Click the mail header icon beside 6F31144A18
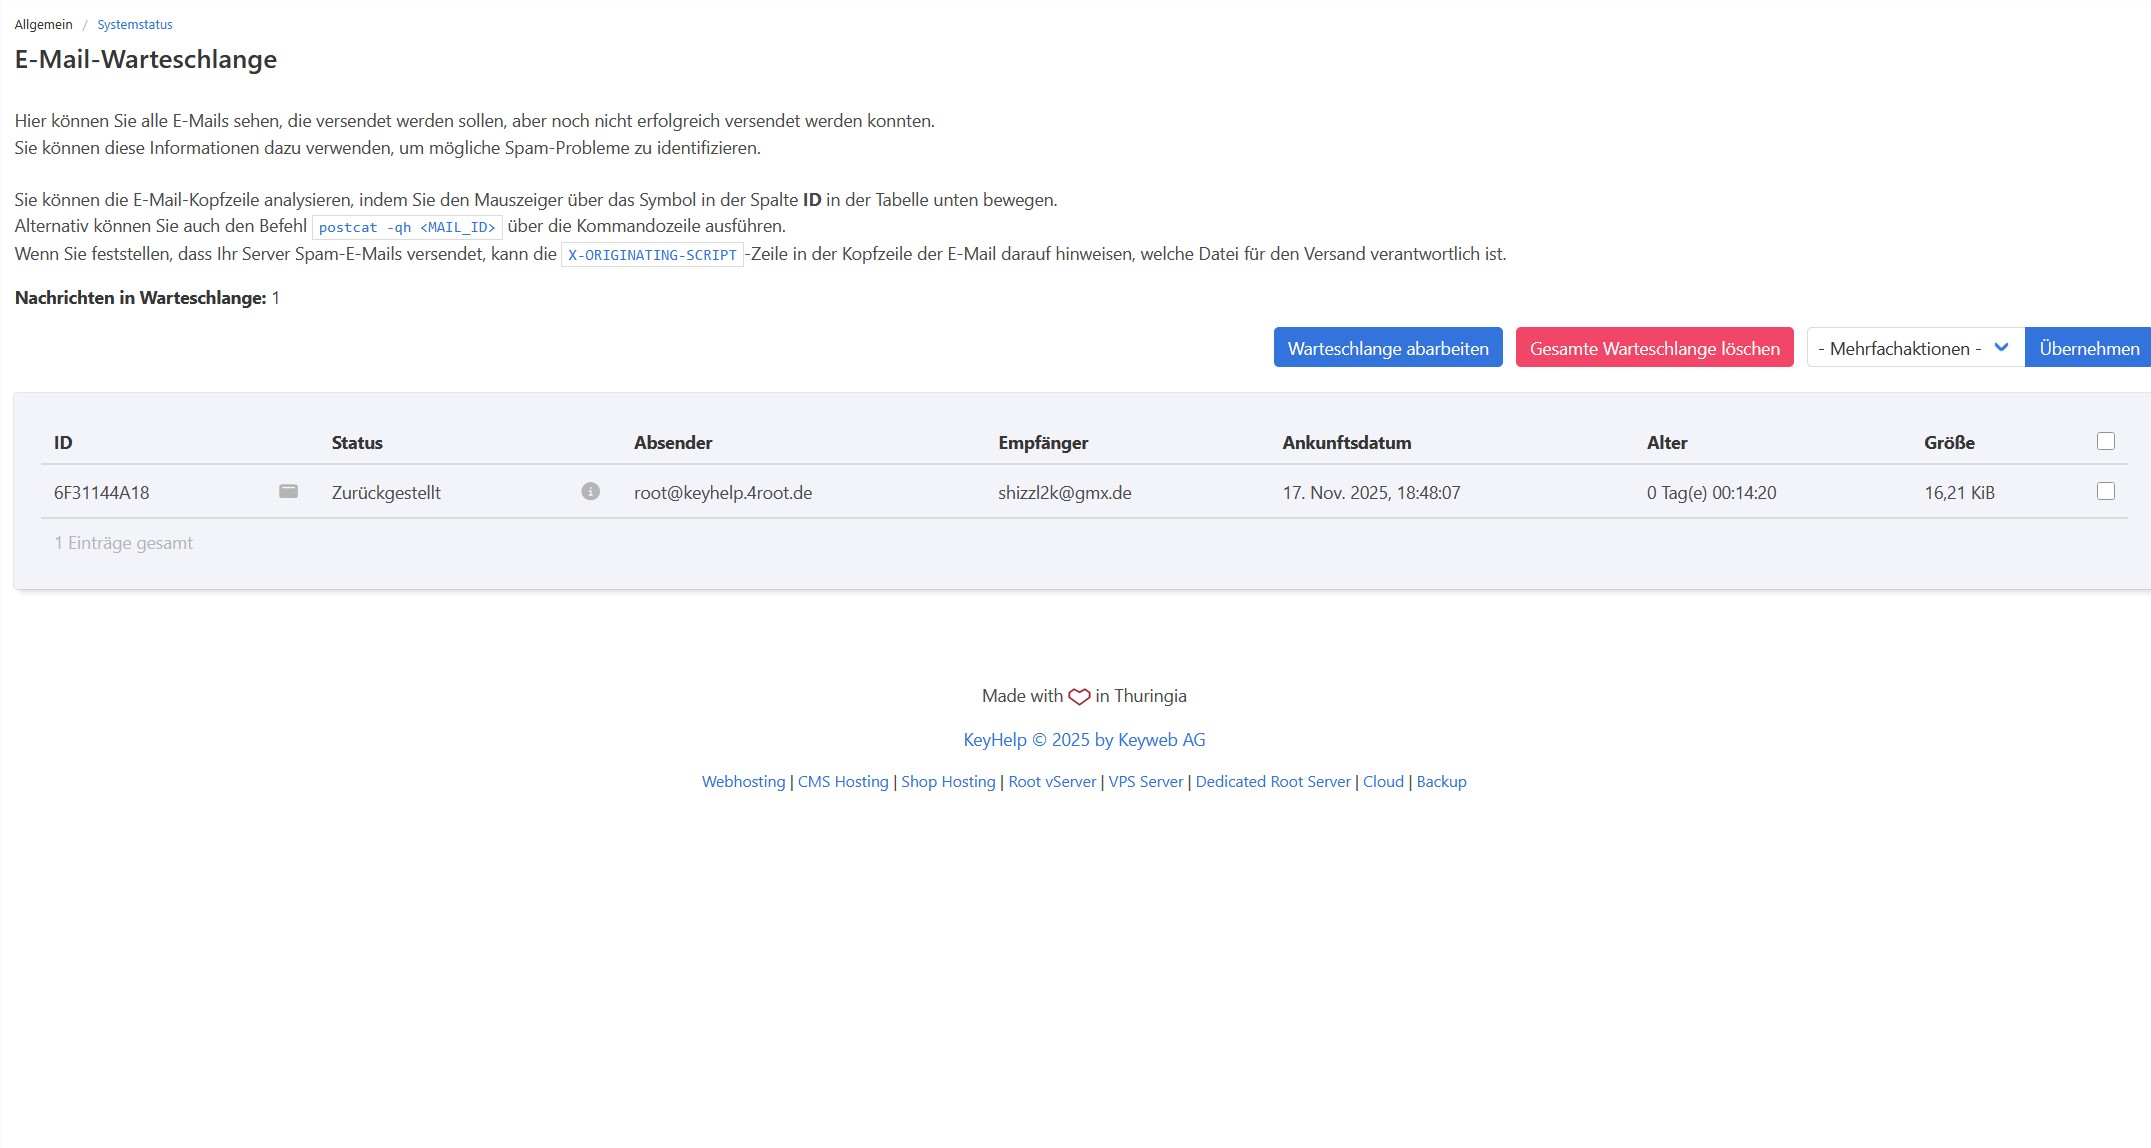Image resolution: width=2151 pixels, height=1148 pixels. (x=288, y=491)
